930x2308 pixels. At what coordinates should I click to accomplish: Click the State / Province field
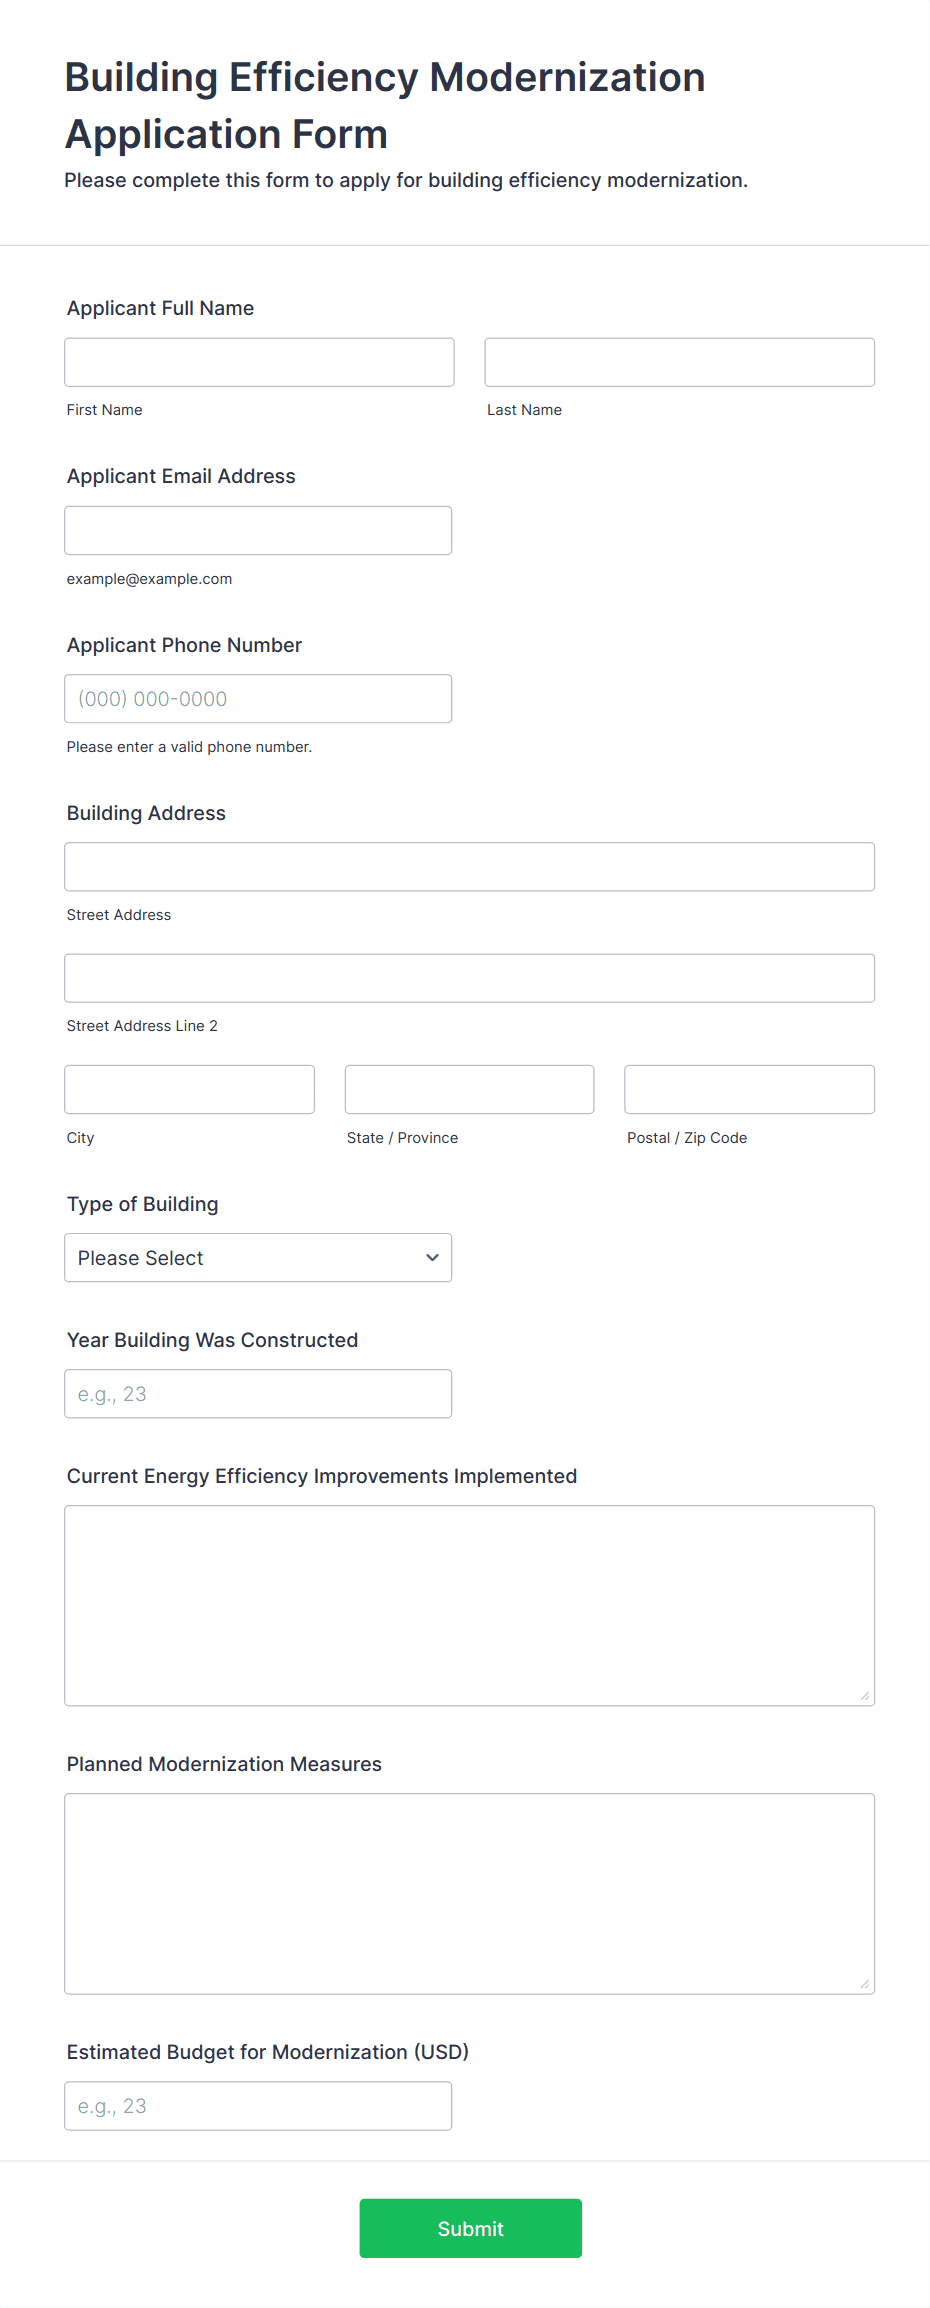[x=469, y=1089]
